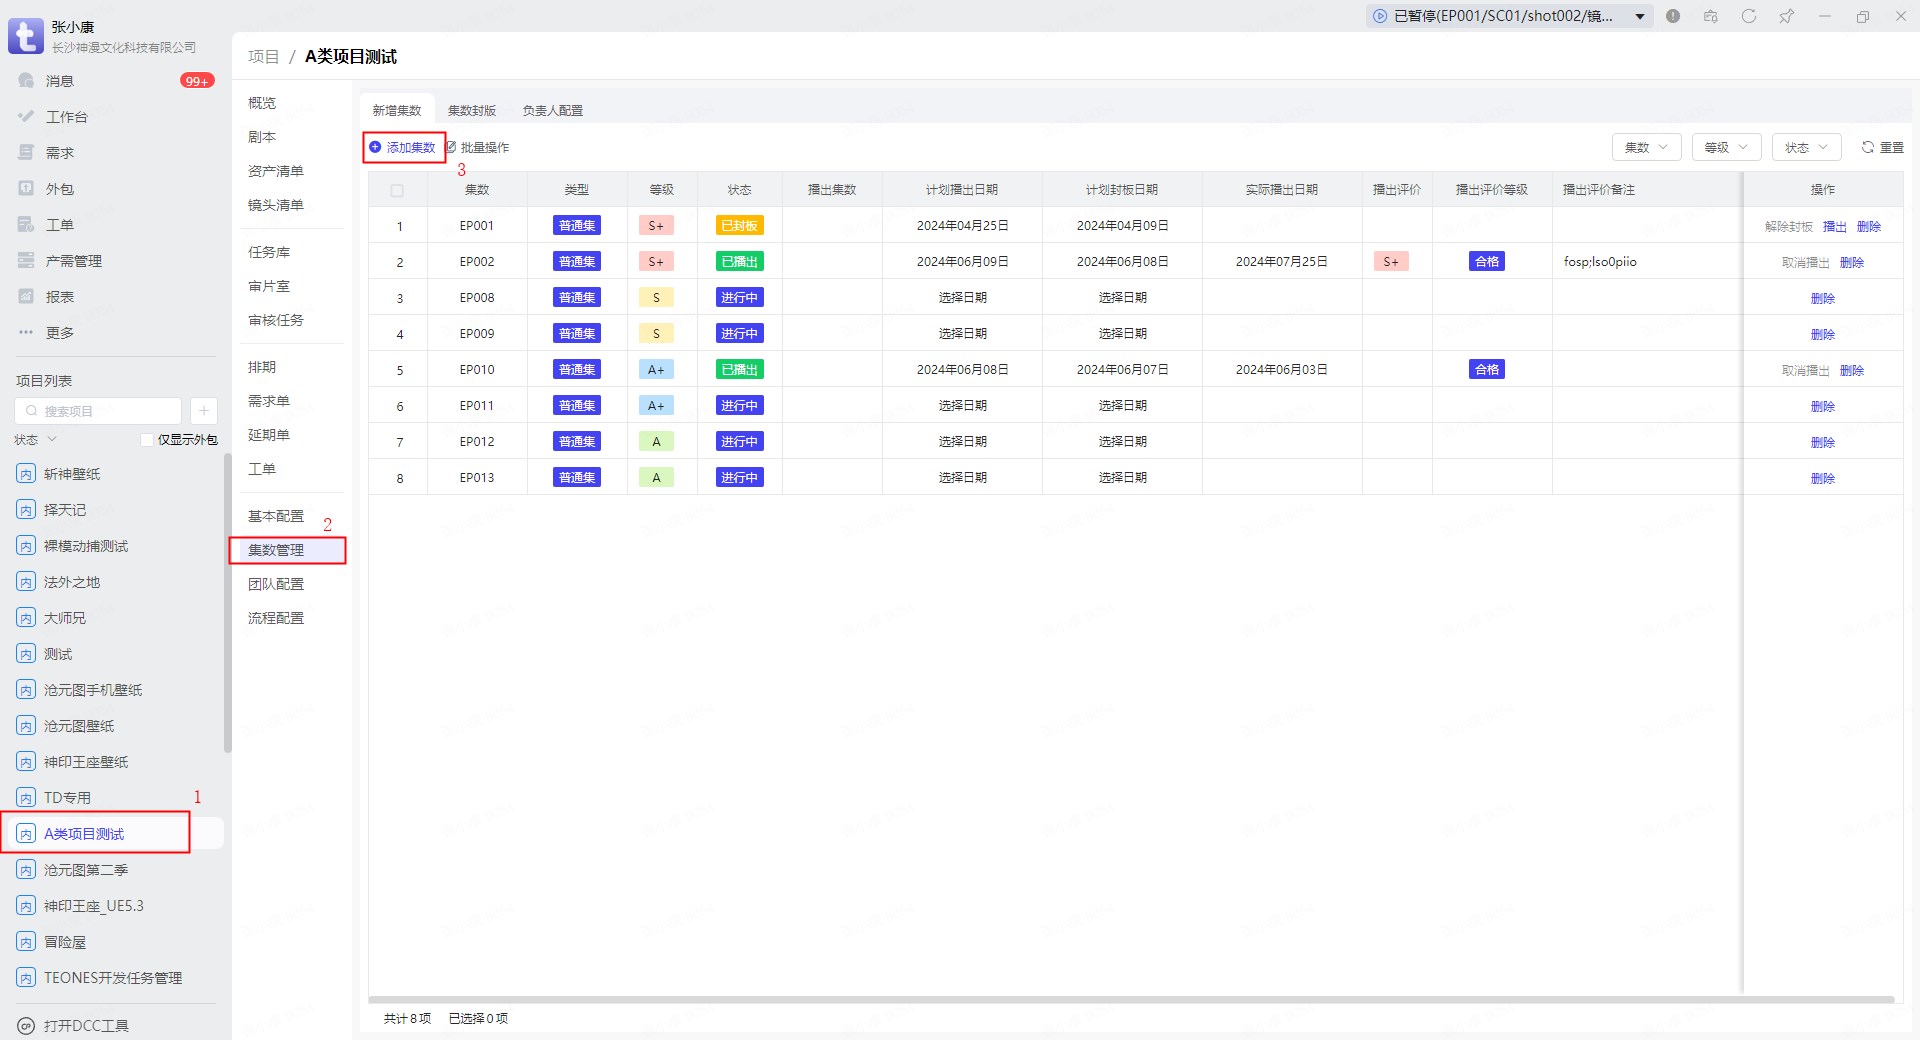Switch to the 集数封版 tab
This screenshot has width=1920, height=1040.
tap(471, 110)
